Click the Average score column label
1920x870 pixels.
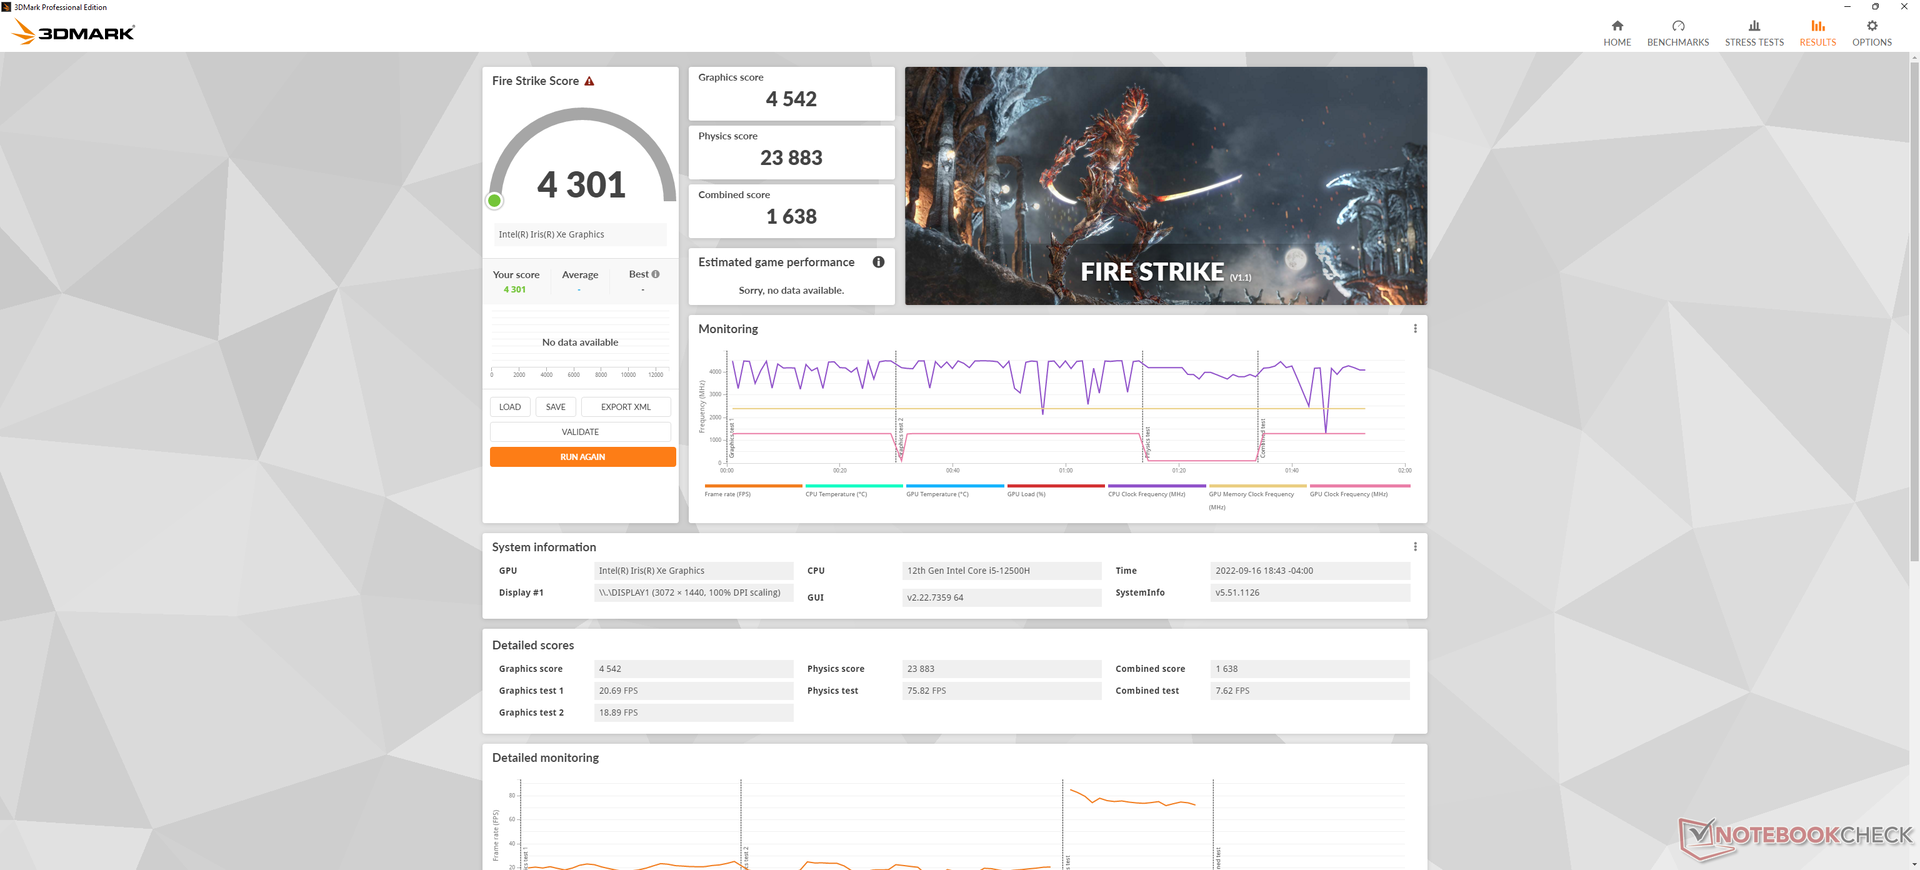(x=580, y=275)
